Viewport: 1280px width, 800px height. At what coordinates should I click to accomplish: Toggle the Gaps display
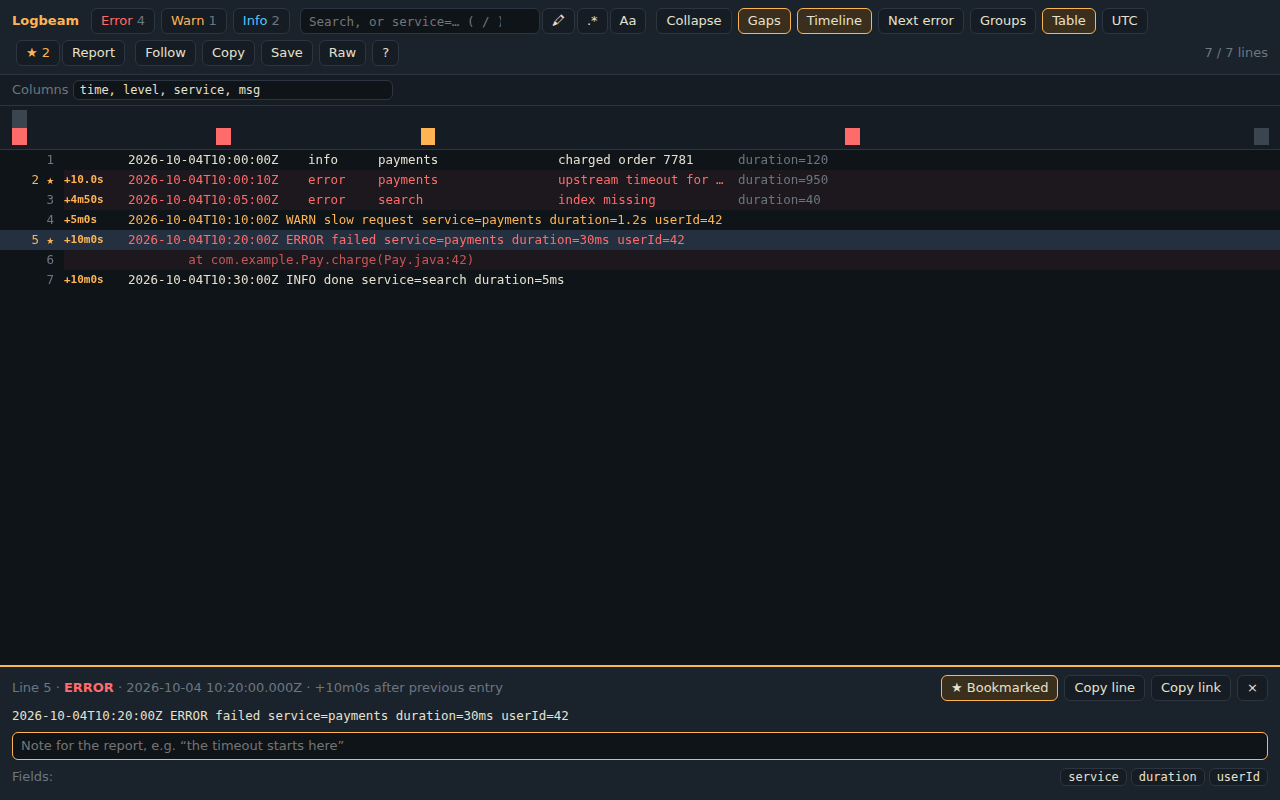tap(764, 21)
